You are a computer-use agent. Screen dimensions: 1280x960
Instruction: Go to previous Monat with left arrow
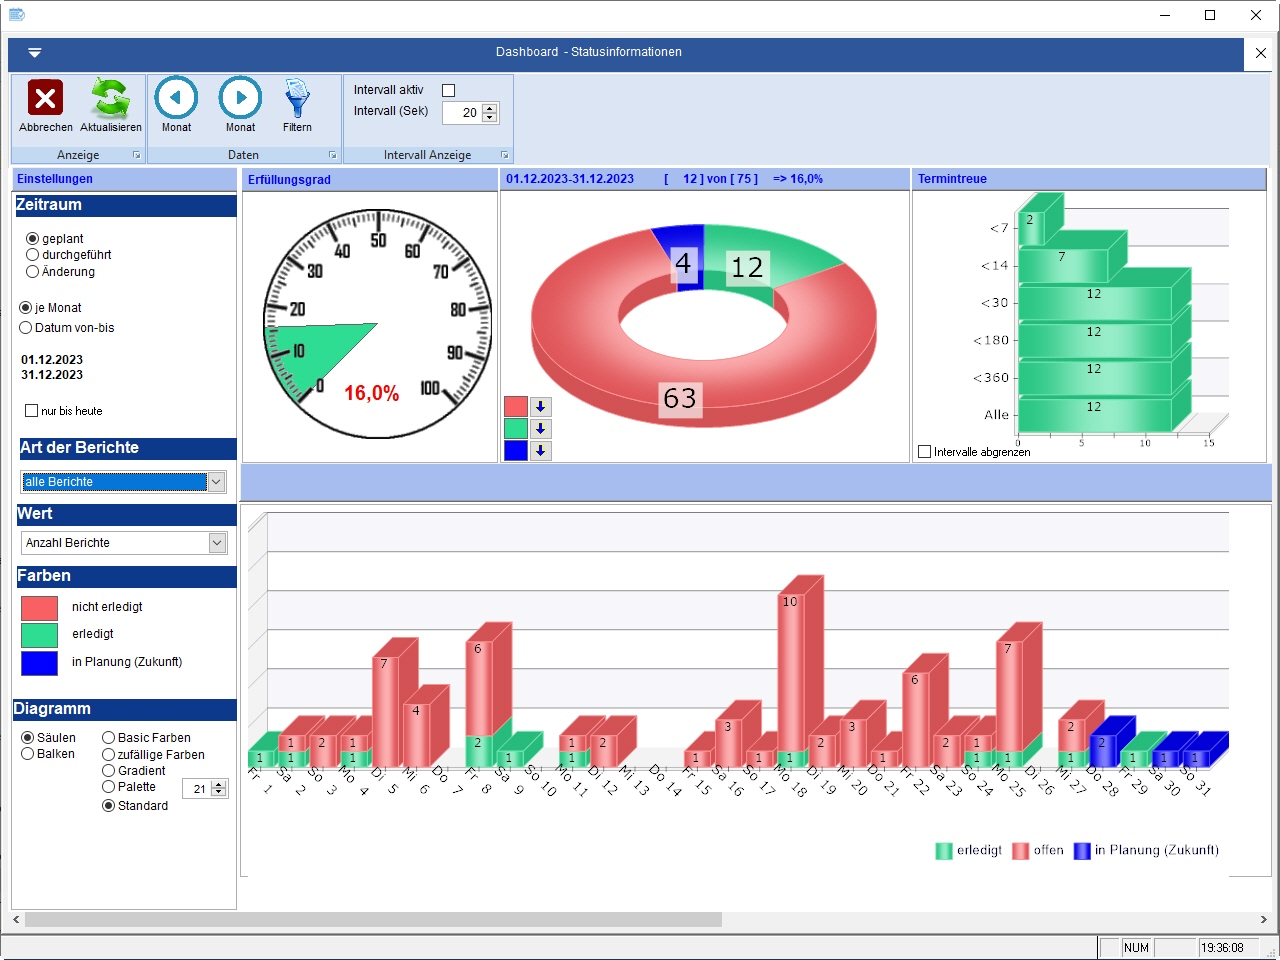click(176, 98)
